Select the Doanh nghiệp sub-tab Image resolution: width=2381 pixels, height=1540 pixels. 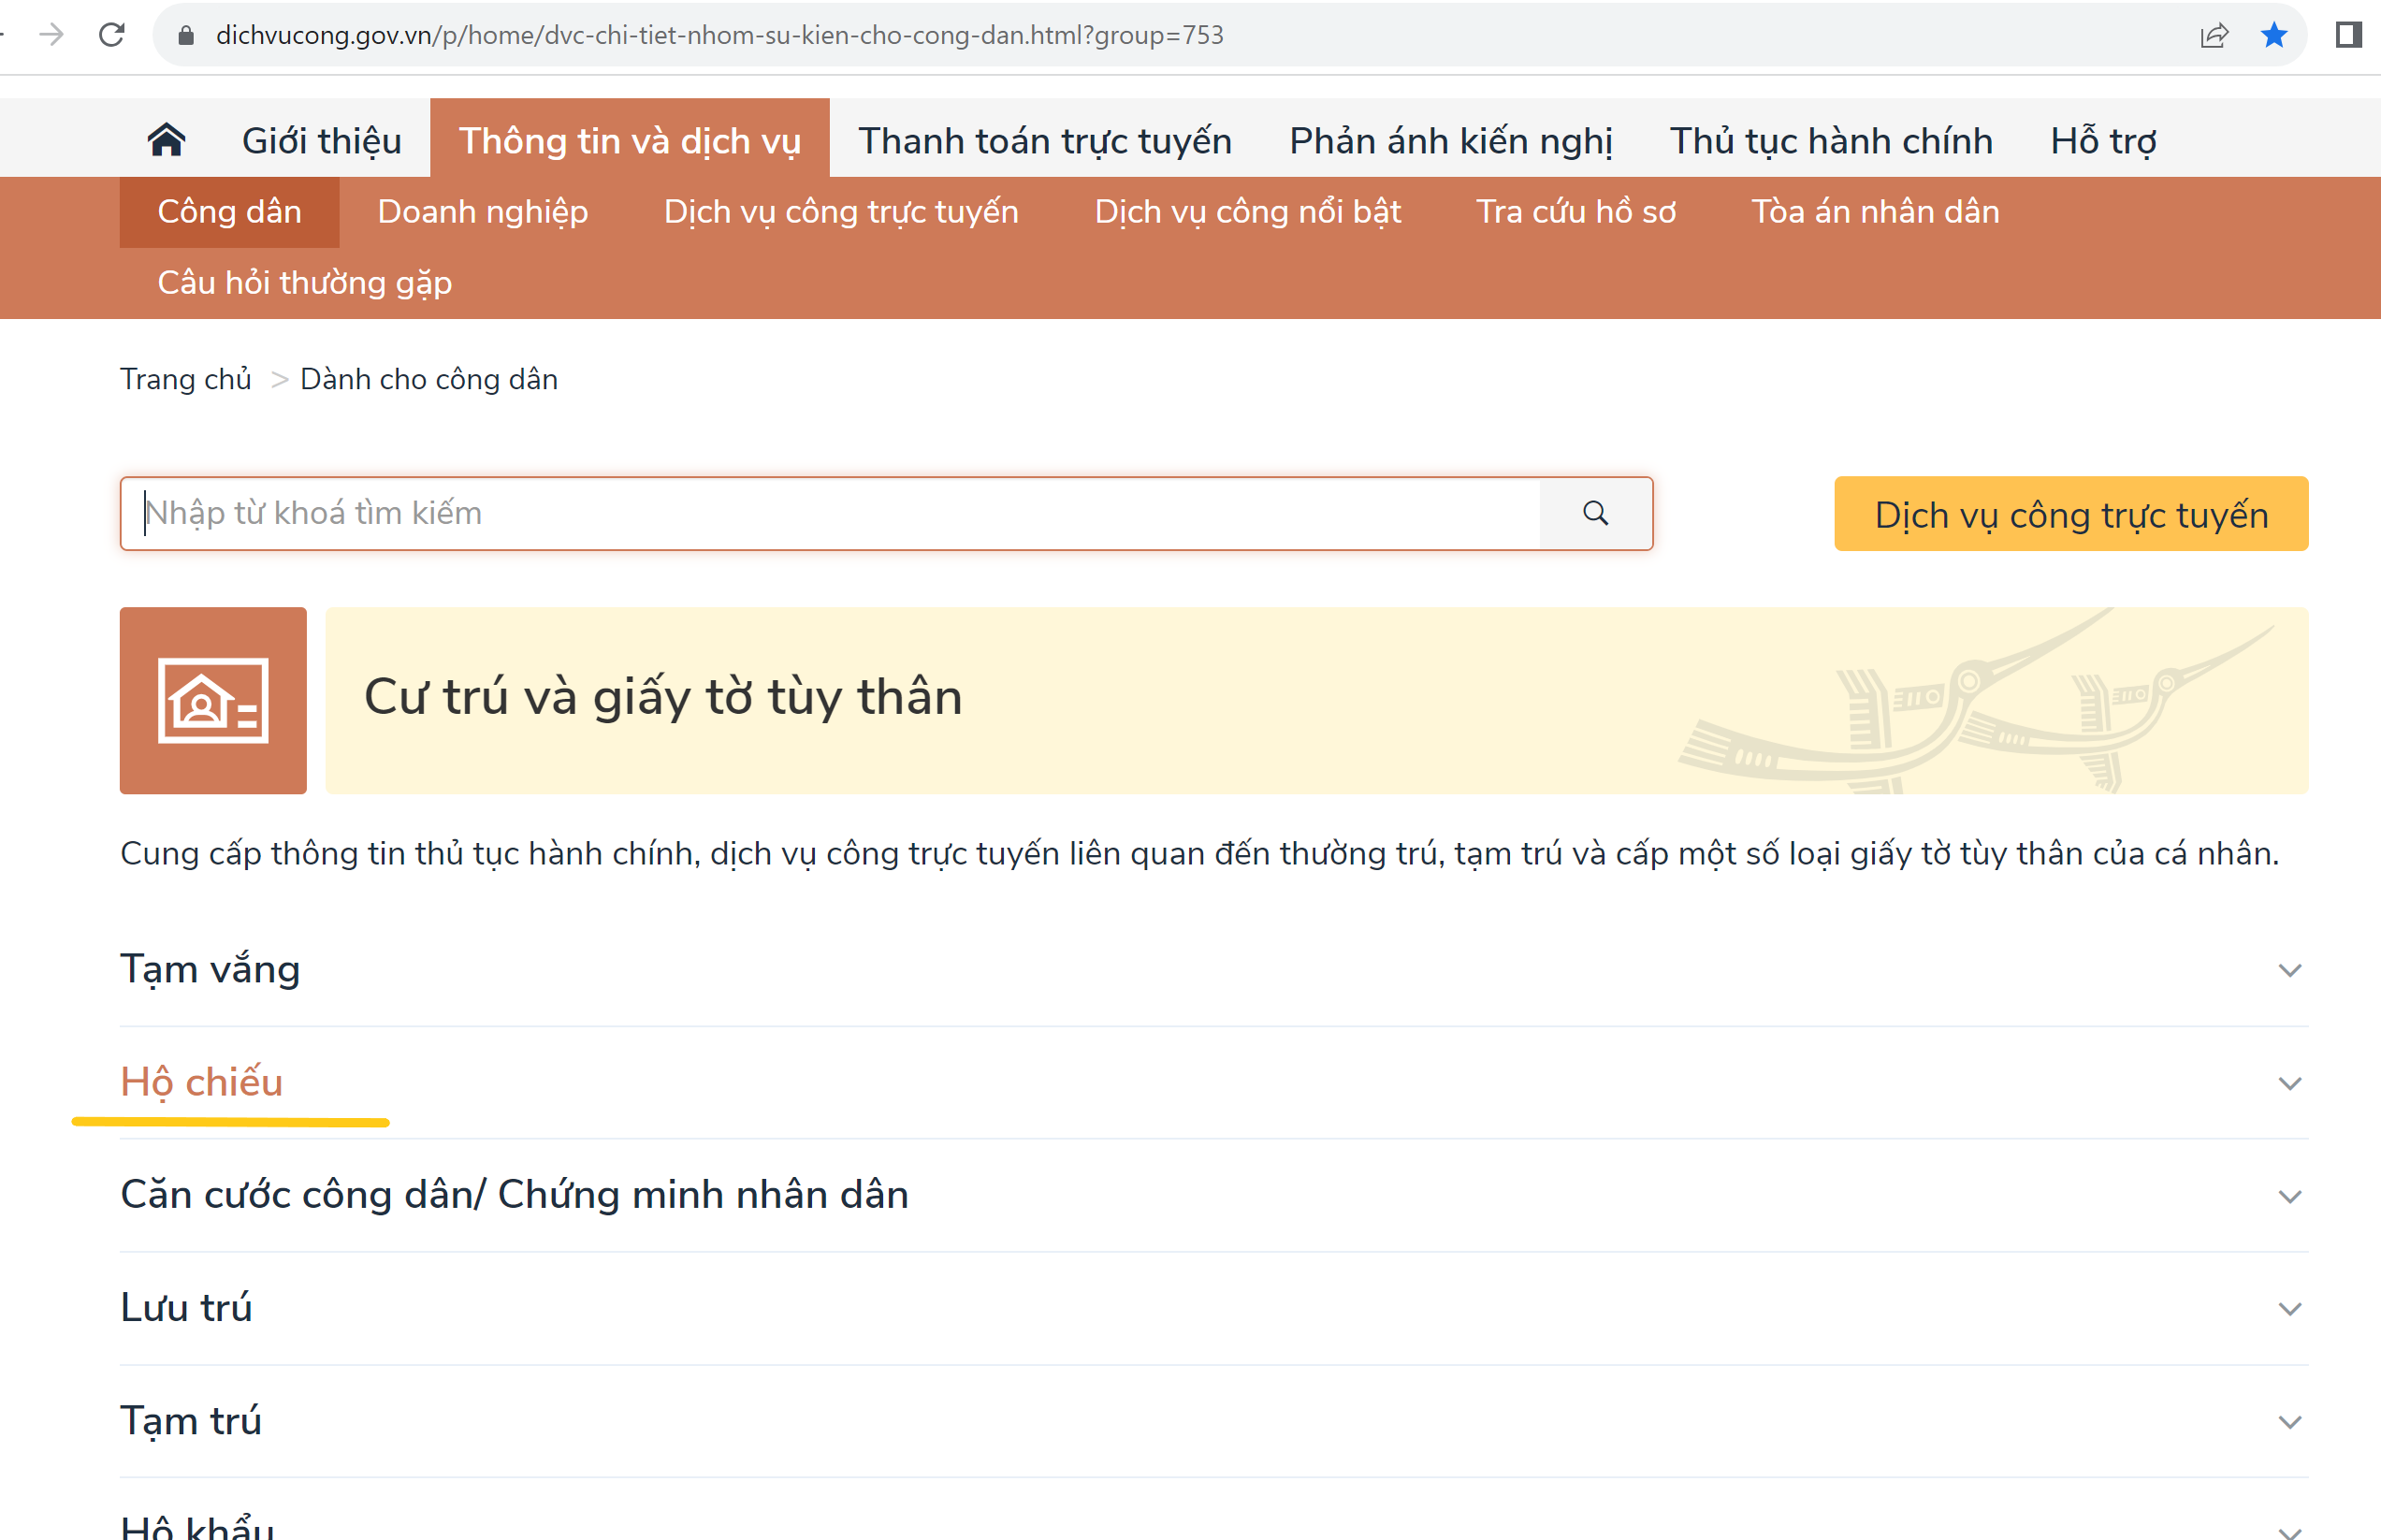(x=482, y=212)
